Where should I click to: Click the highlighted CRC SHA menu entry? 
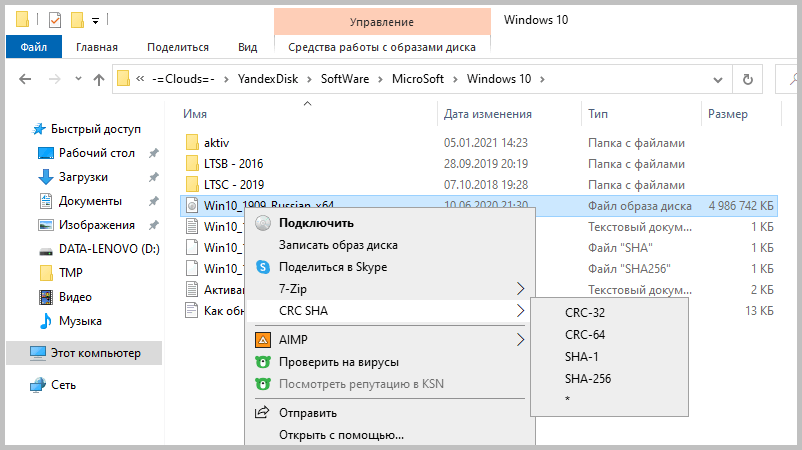(390, 311)
